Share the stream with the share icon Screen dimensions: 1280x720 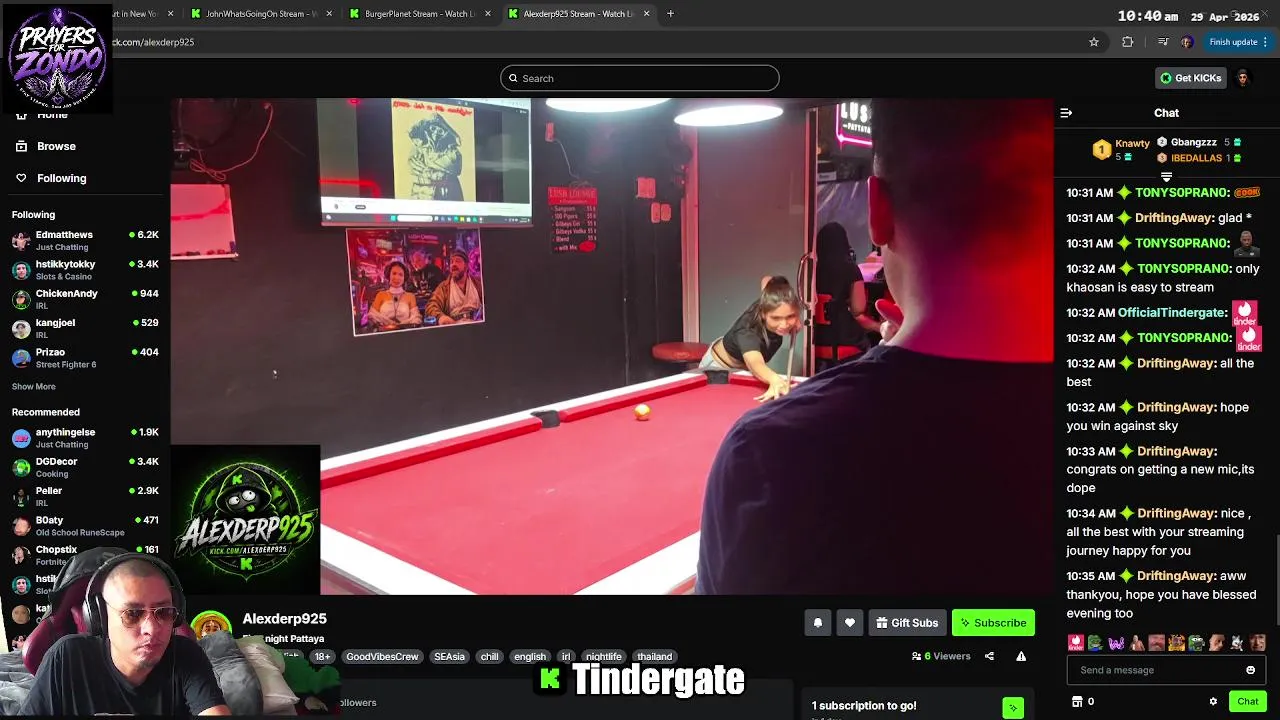989,657
